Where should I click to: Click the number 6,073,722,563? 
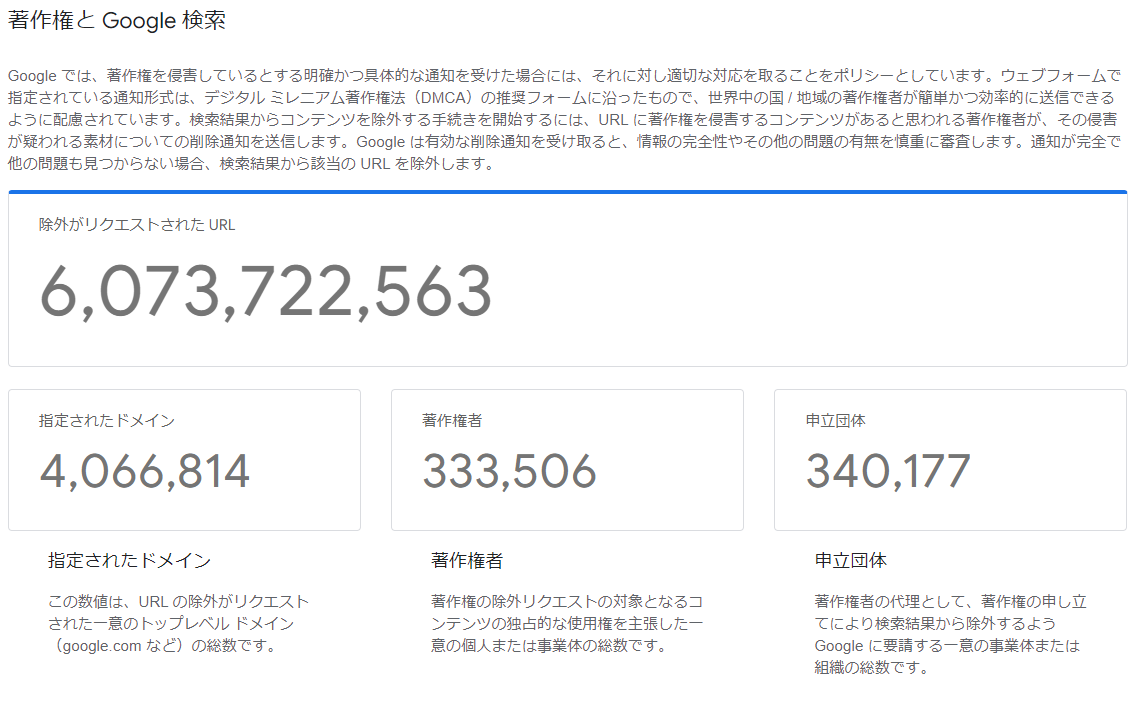[266, 292]
